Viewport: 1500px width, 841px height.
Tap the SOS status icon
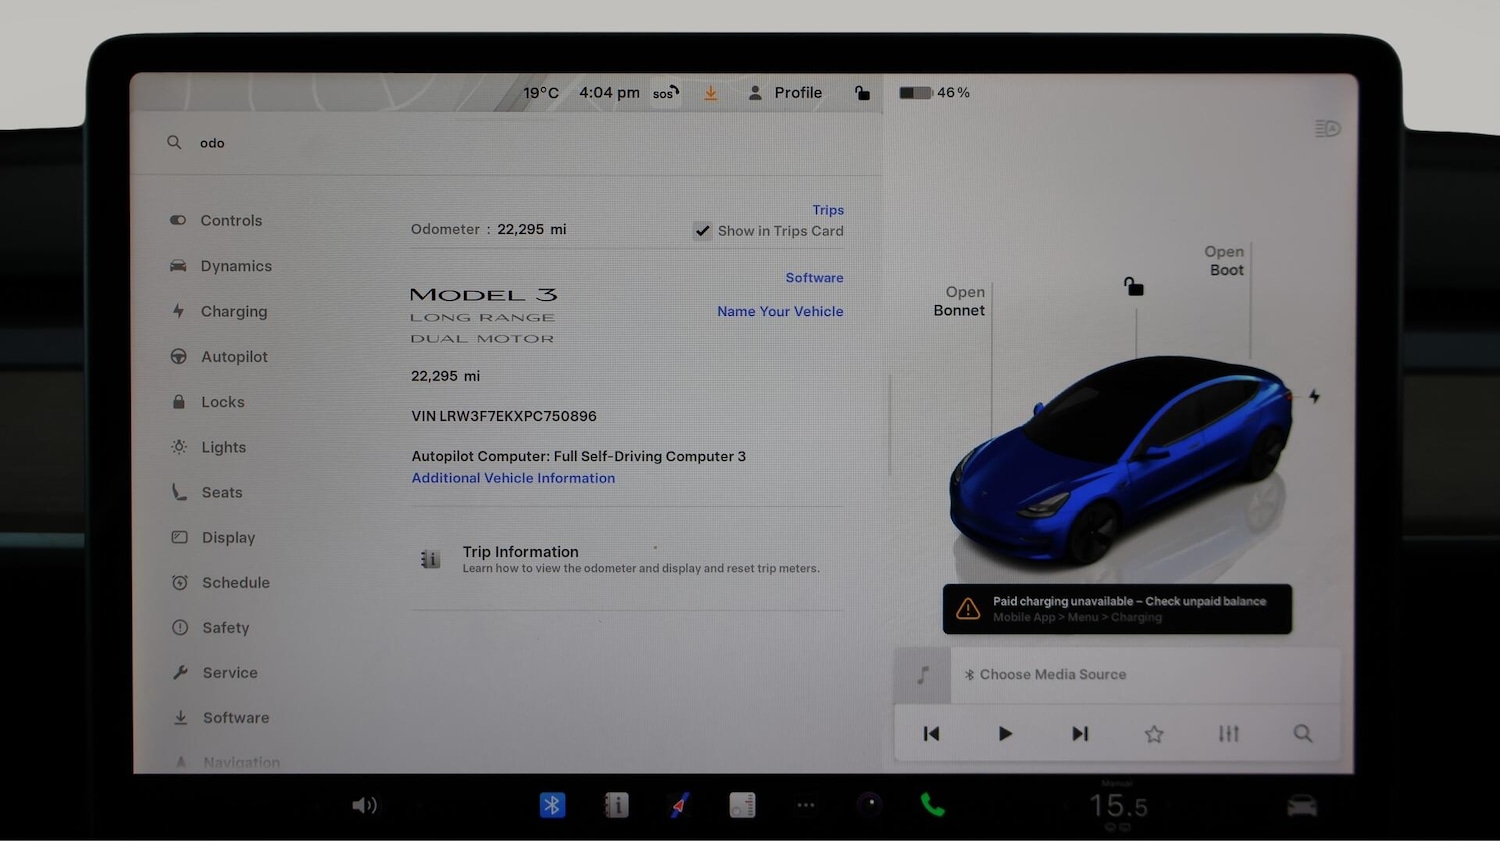(666, 93)
